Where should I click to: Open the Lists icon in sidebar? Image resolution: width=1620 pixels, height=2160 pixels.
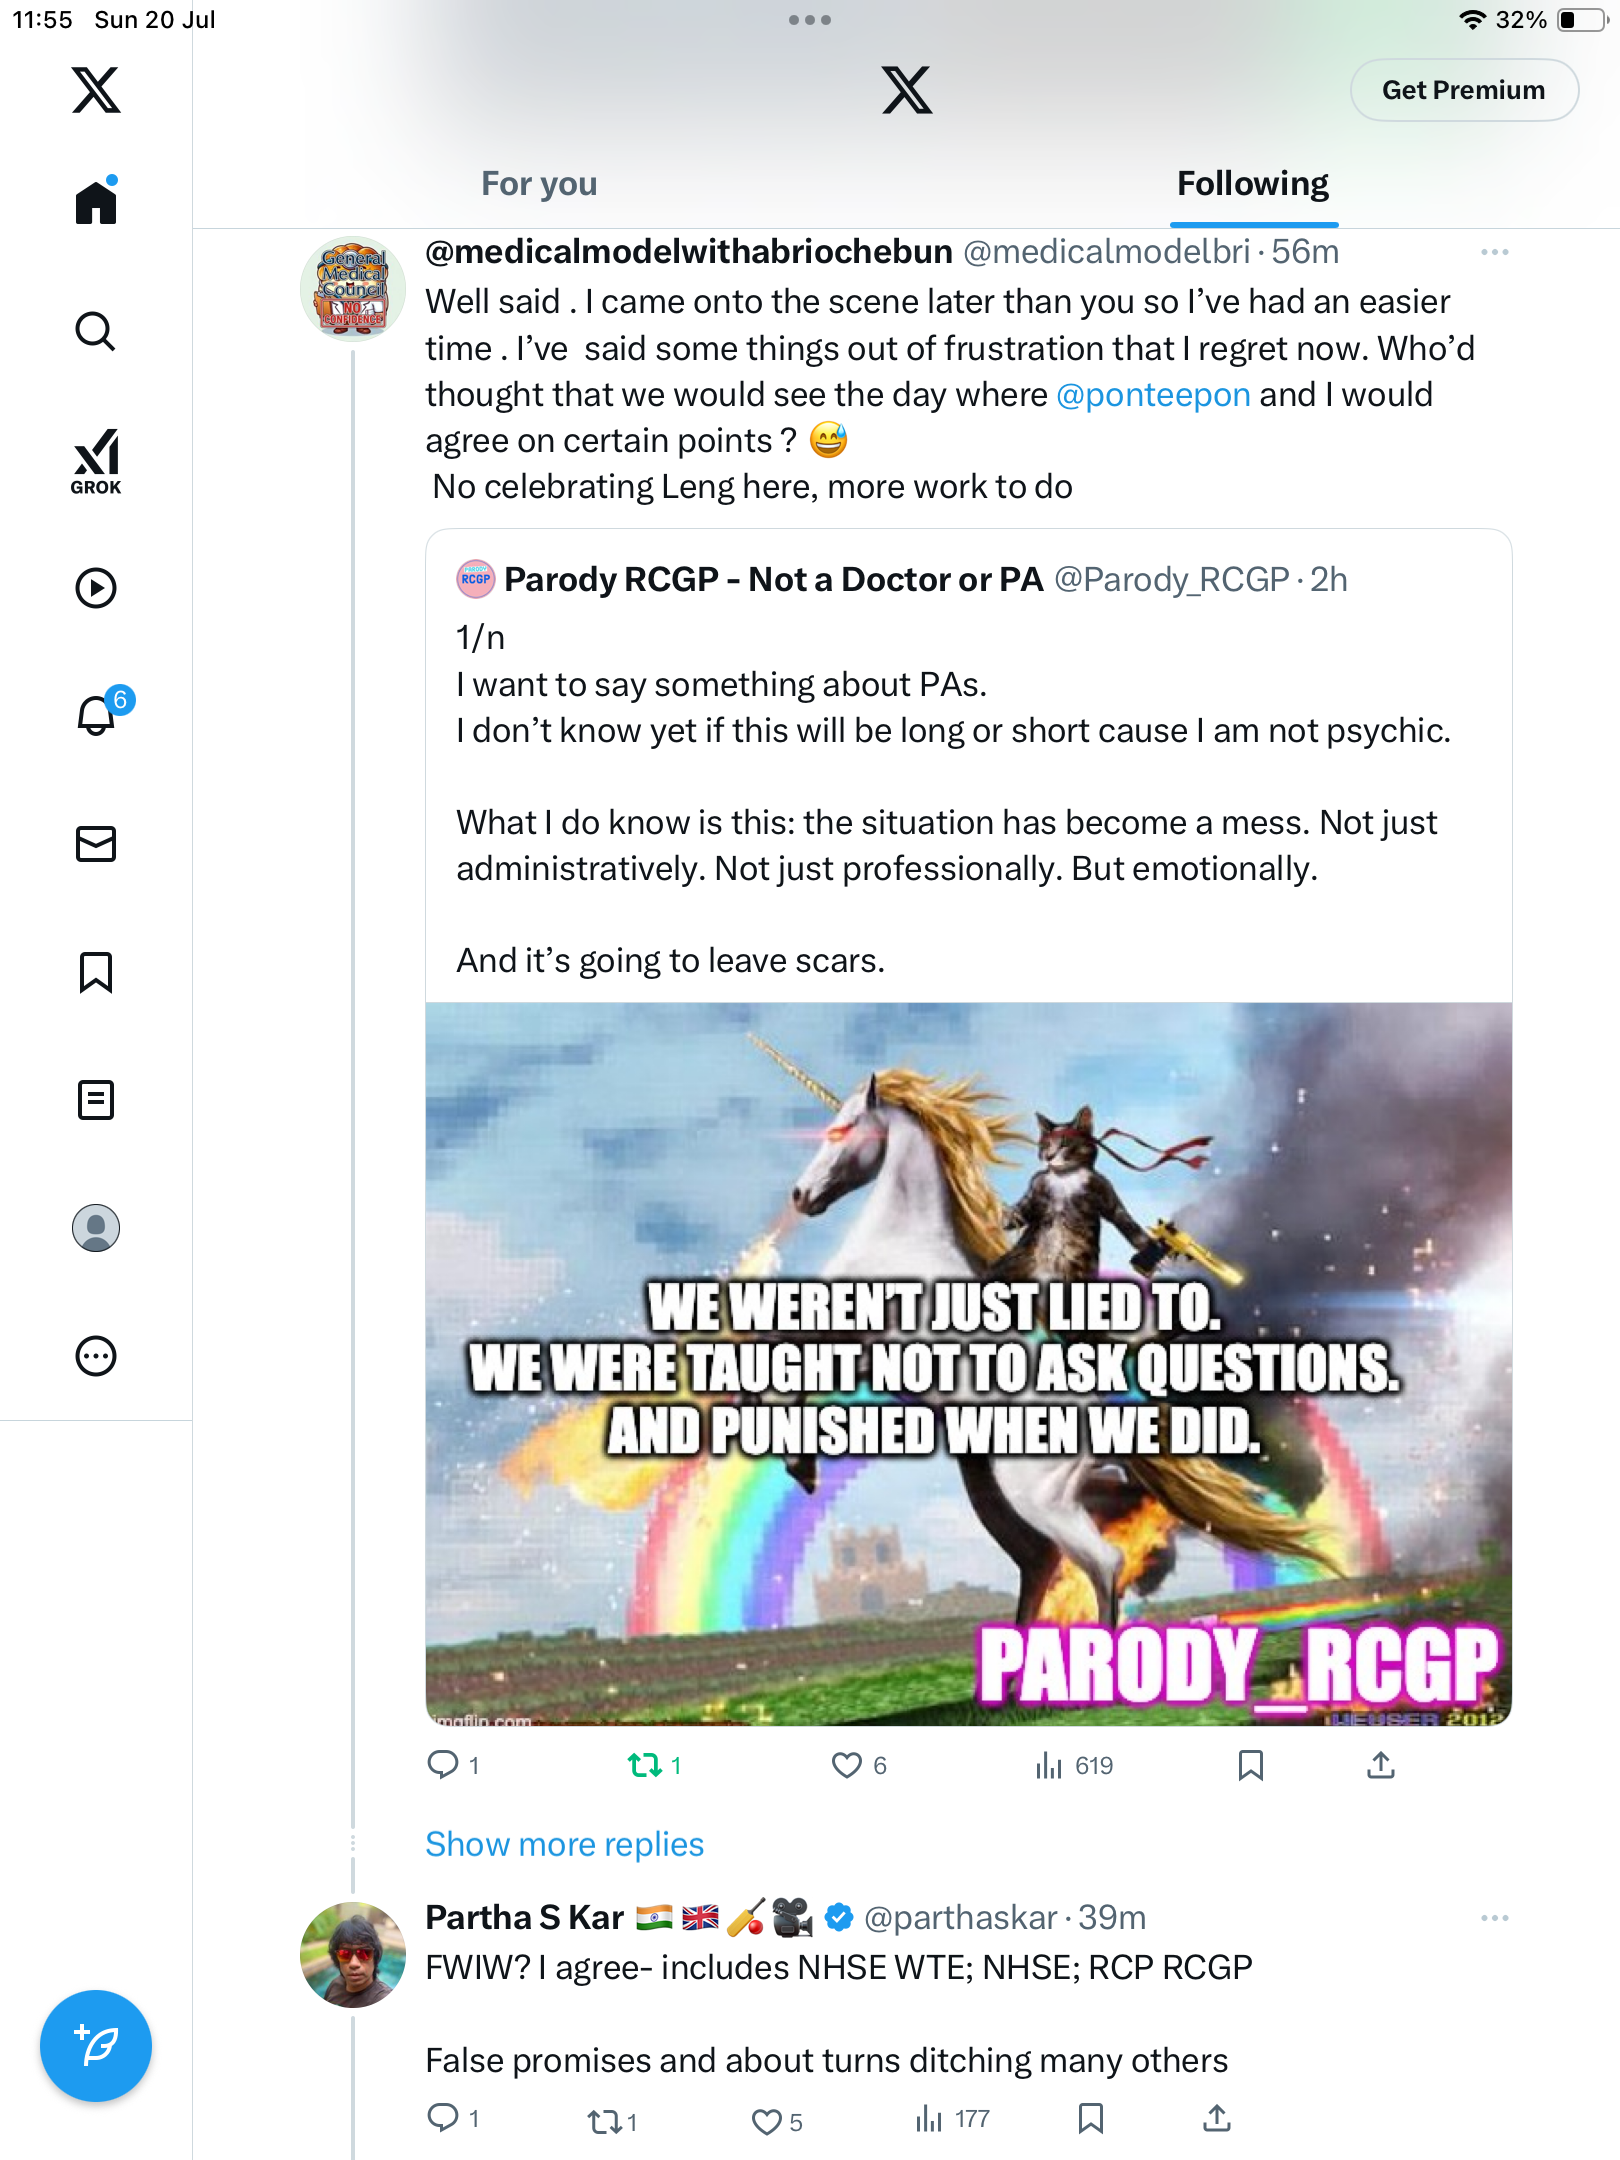[x=96, y=1100]
